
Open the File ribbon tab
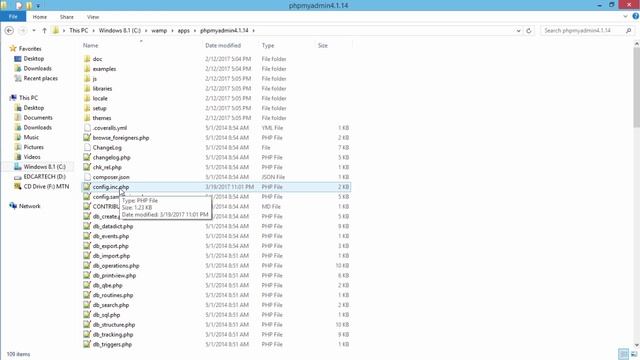point(13,17)
